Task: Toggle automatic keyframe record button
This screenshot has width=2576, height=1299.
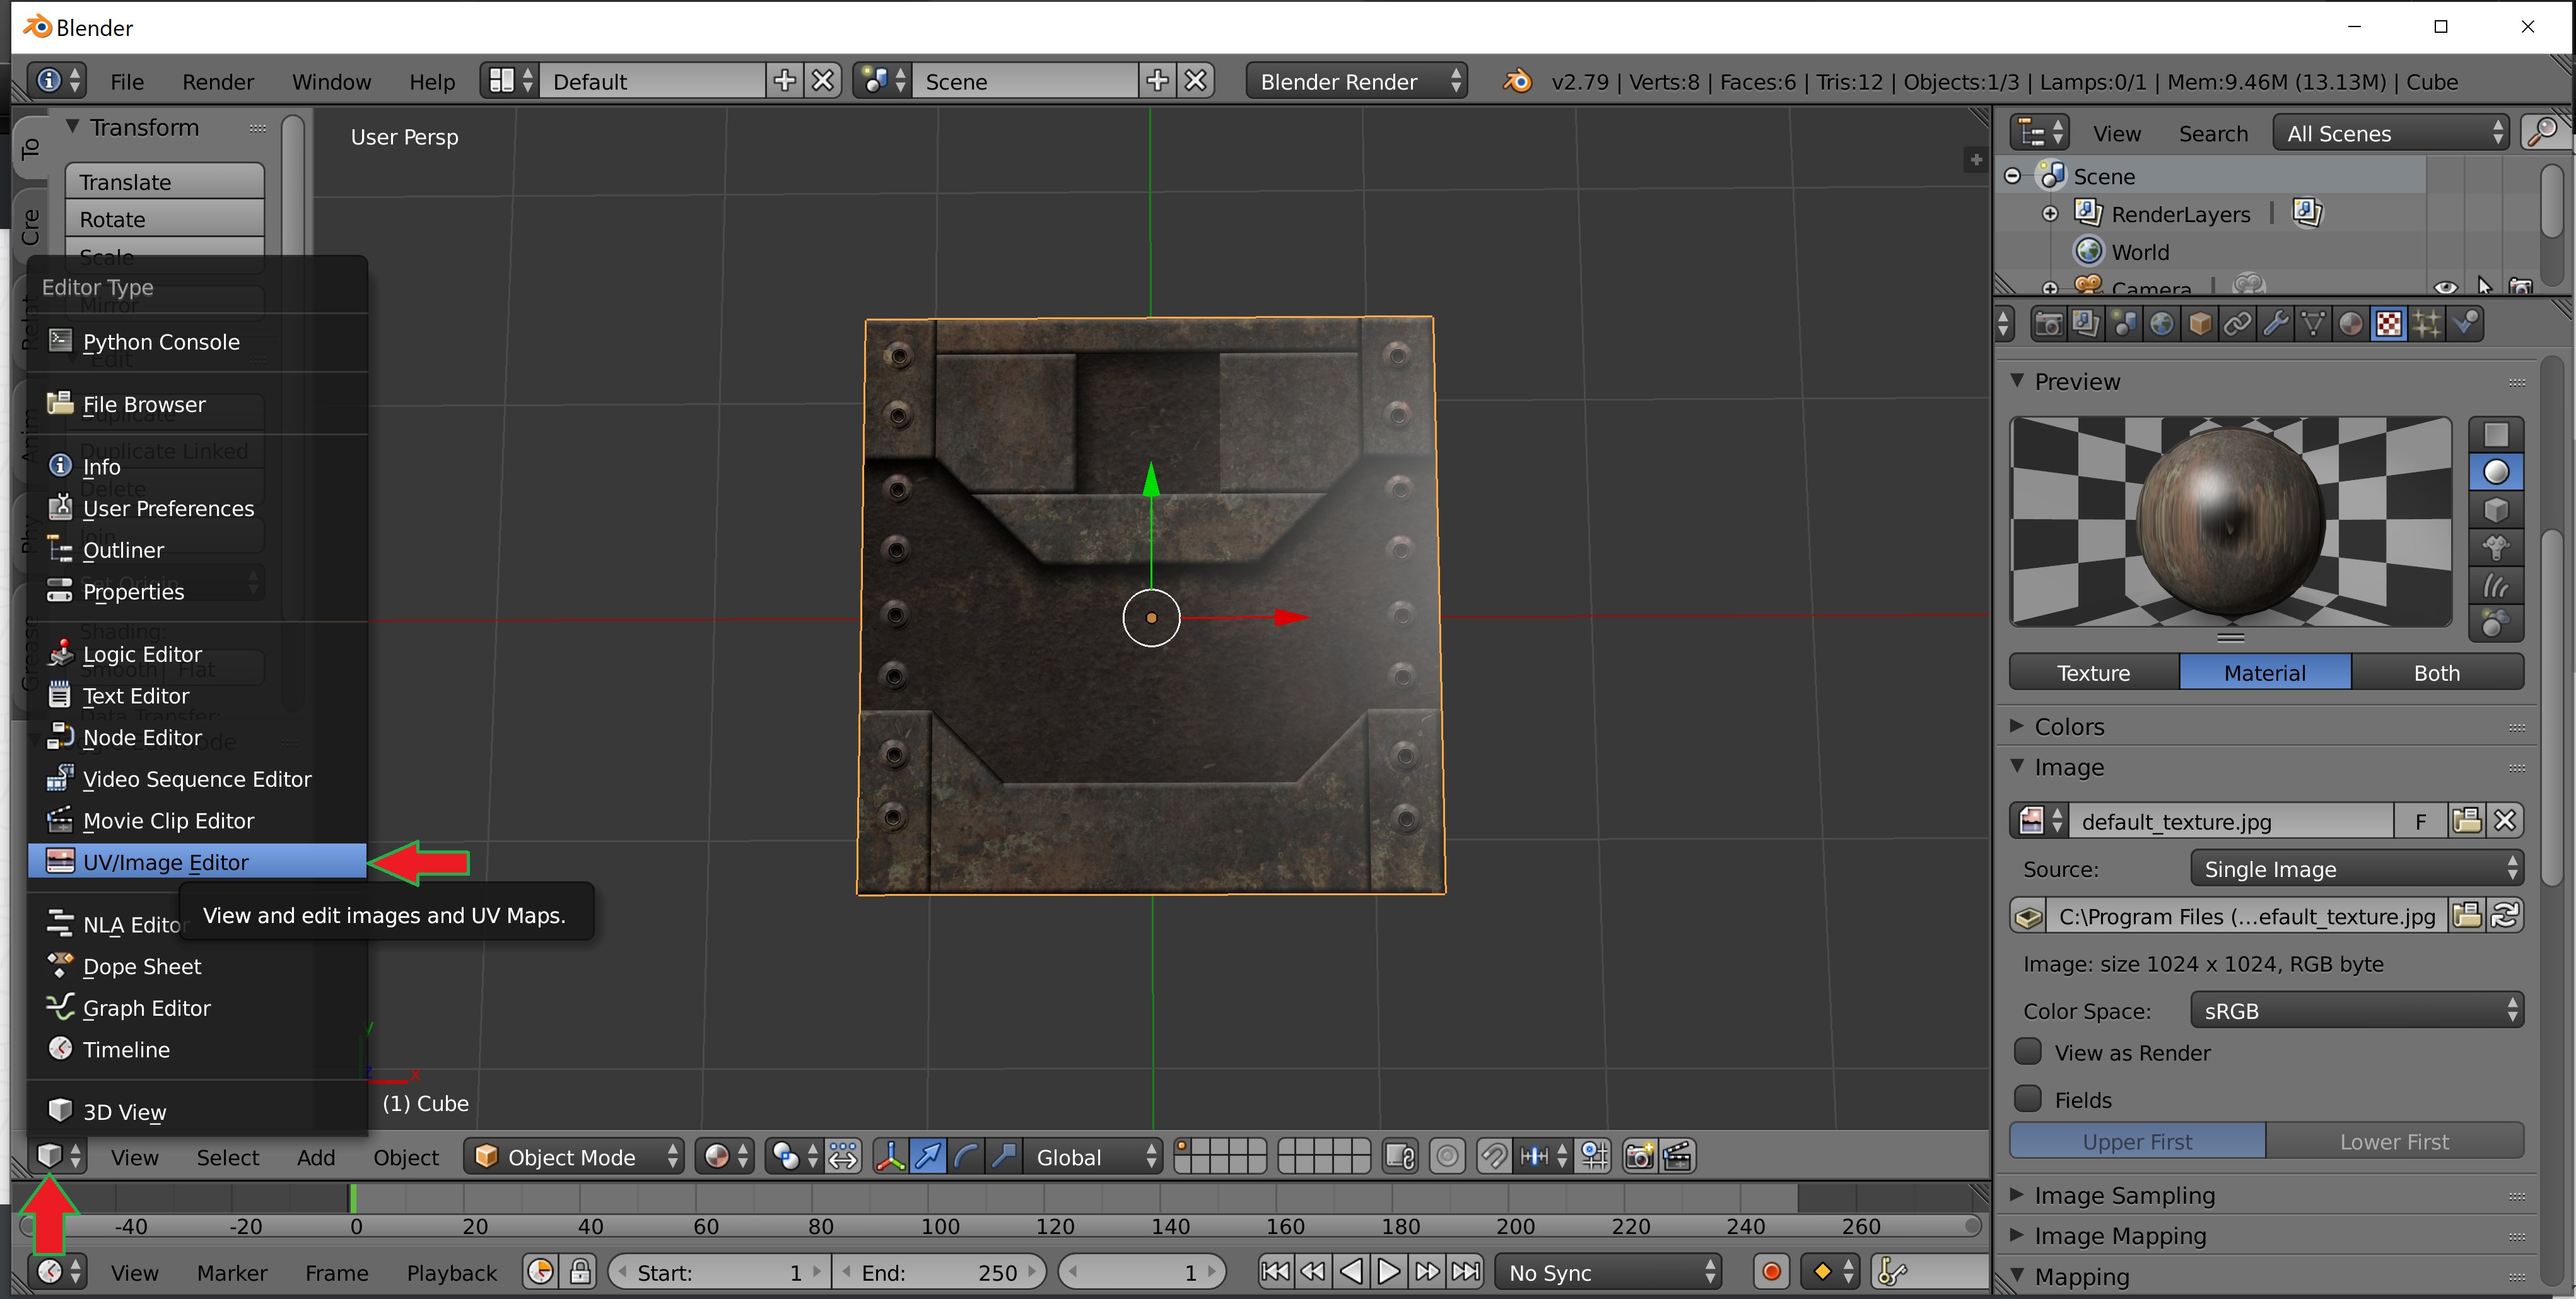Action: point(1771,1272)
